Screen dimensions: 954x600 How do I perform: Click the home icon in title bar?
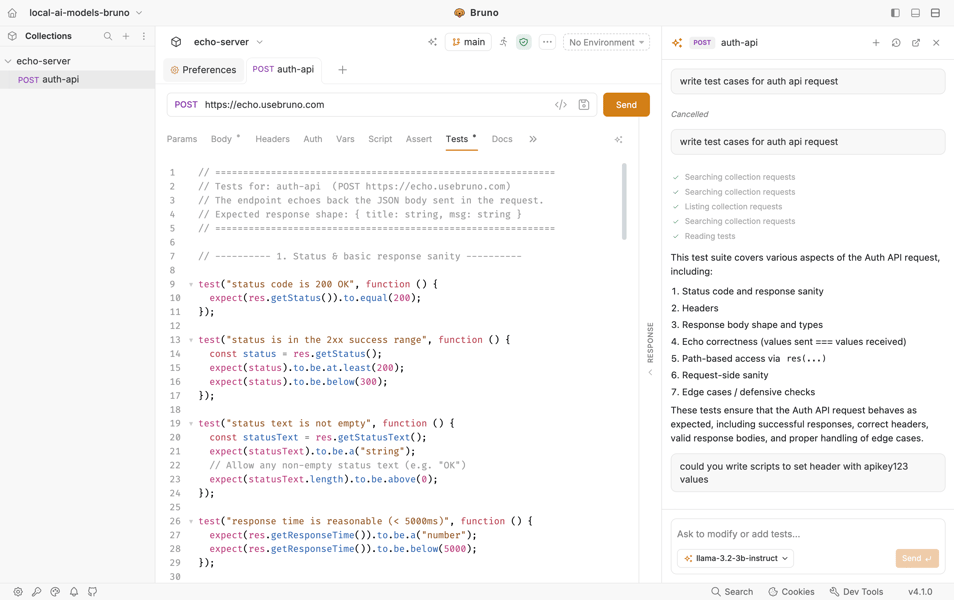tap(12, 13)
